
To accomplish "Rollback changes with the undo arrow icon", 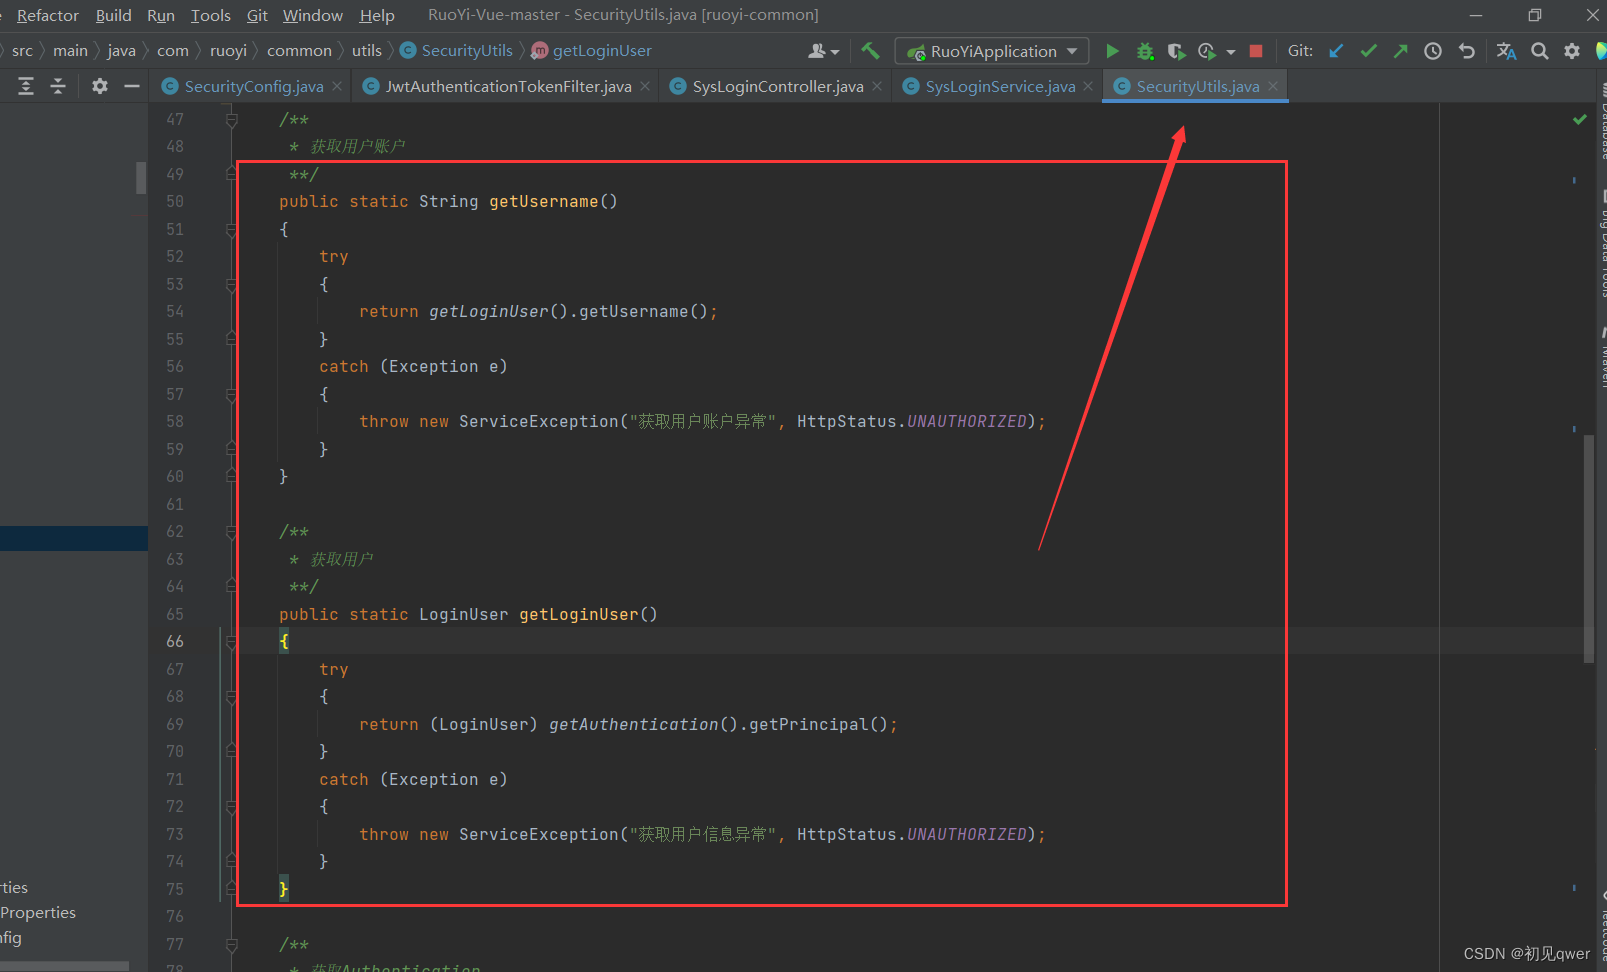I will pos(1467,51).
